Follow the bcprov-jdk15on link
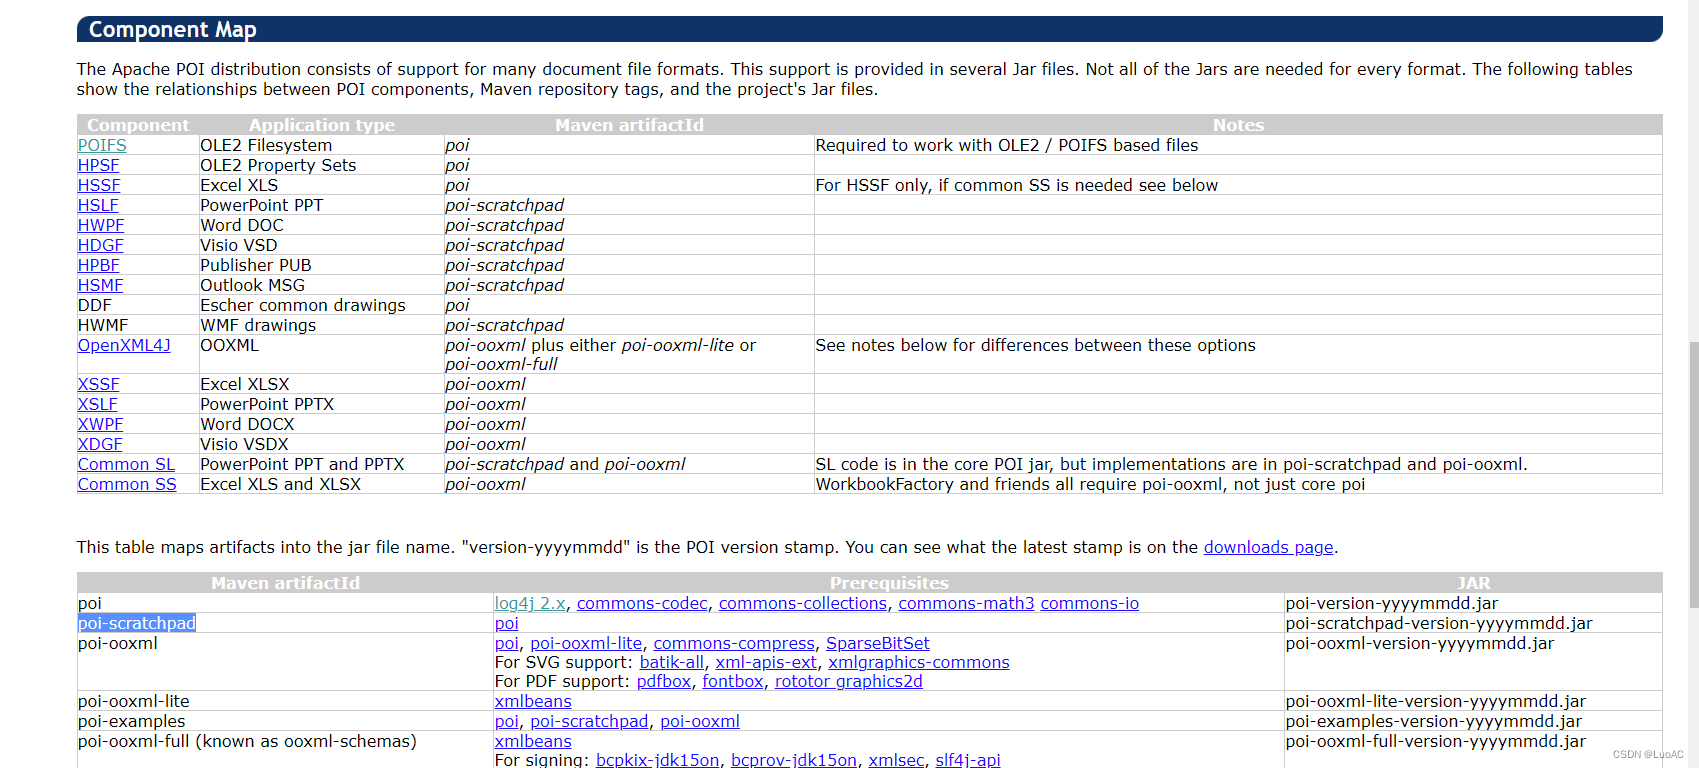Viewport: 1699px width, 768px height. [x=793, y=760]
